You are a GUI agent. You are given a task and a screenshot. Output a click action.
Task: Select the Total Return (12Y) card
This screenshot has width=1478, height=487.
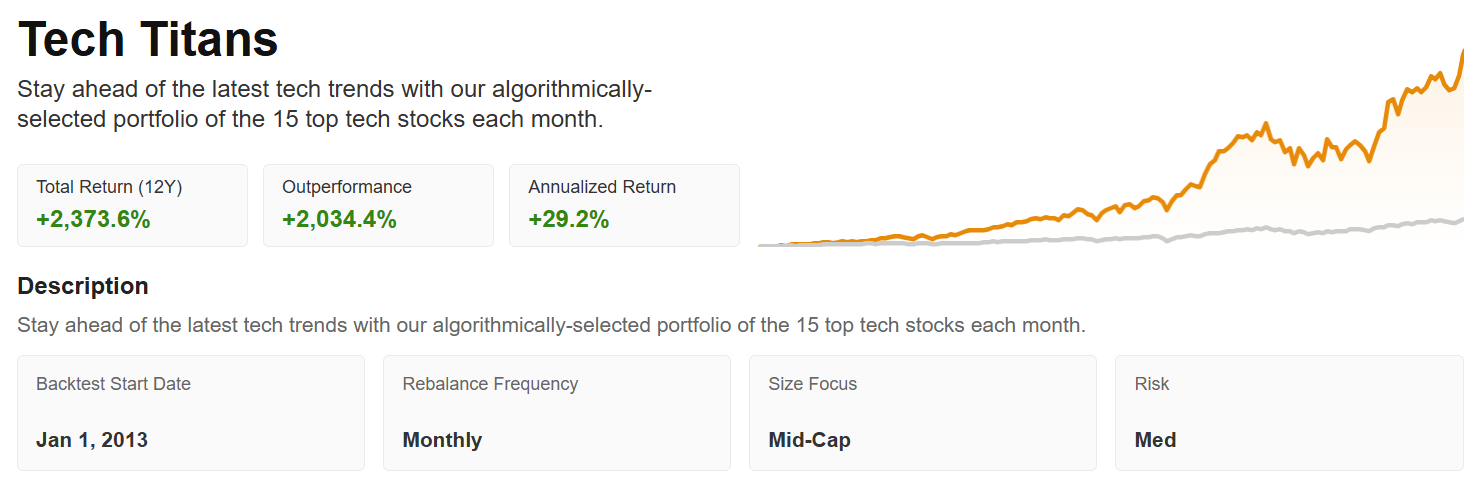coord(132,205)
